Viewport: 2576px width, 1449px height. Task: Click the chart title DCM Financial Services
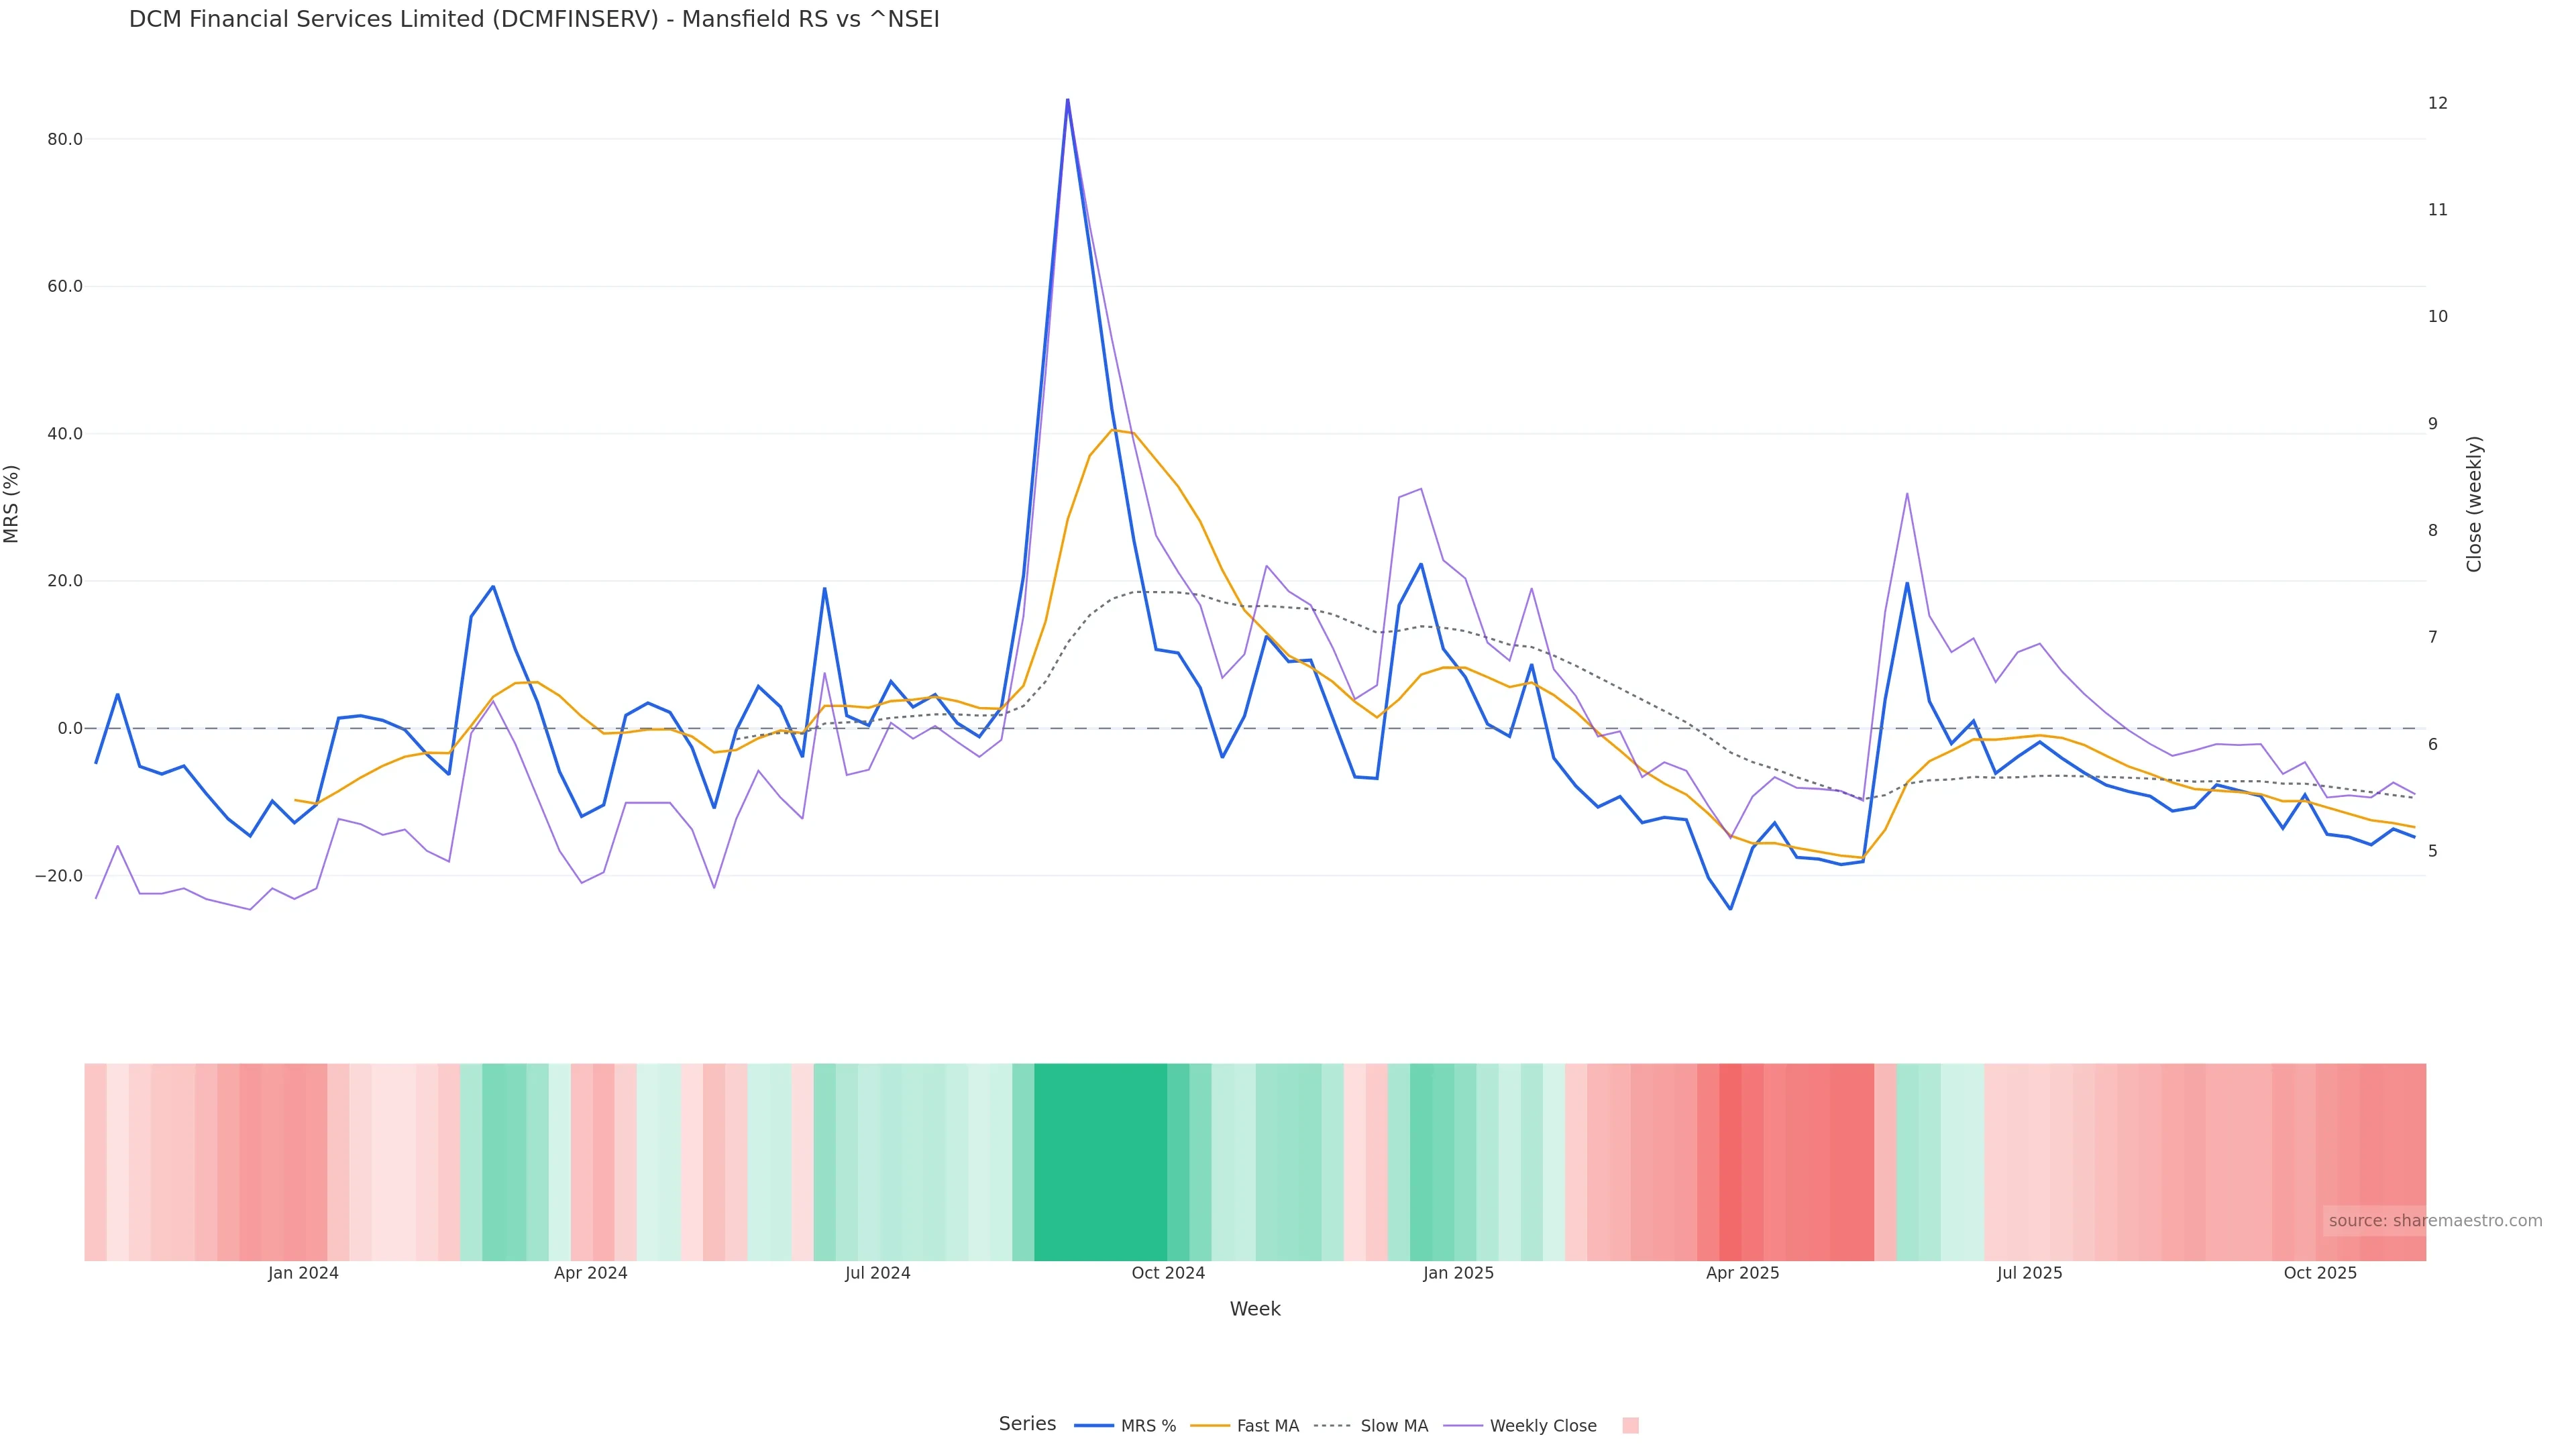pos(534,19)
